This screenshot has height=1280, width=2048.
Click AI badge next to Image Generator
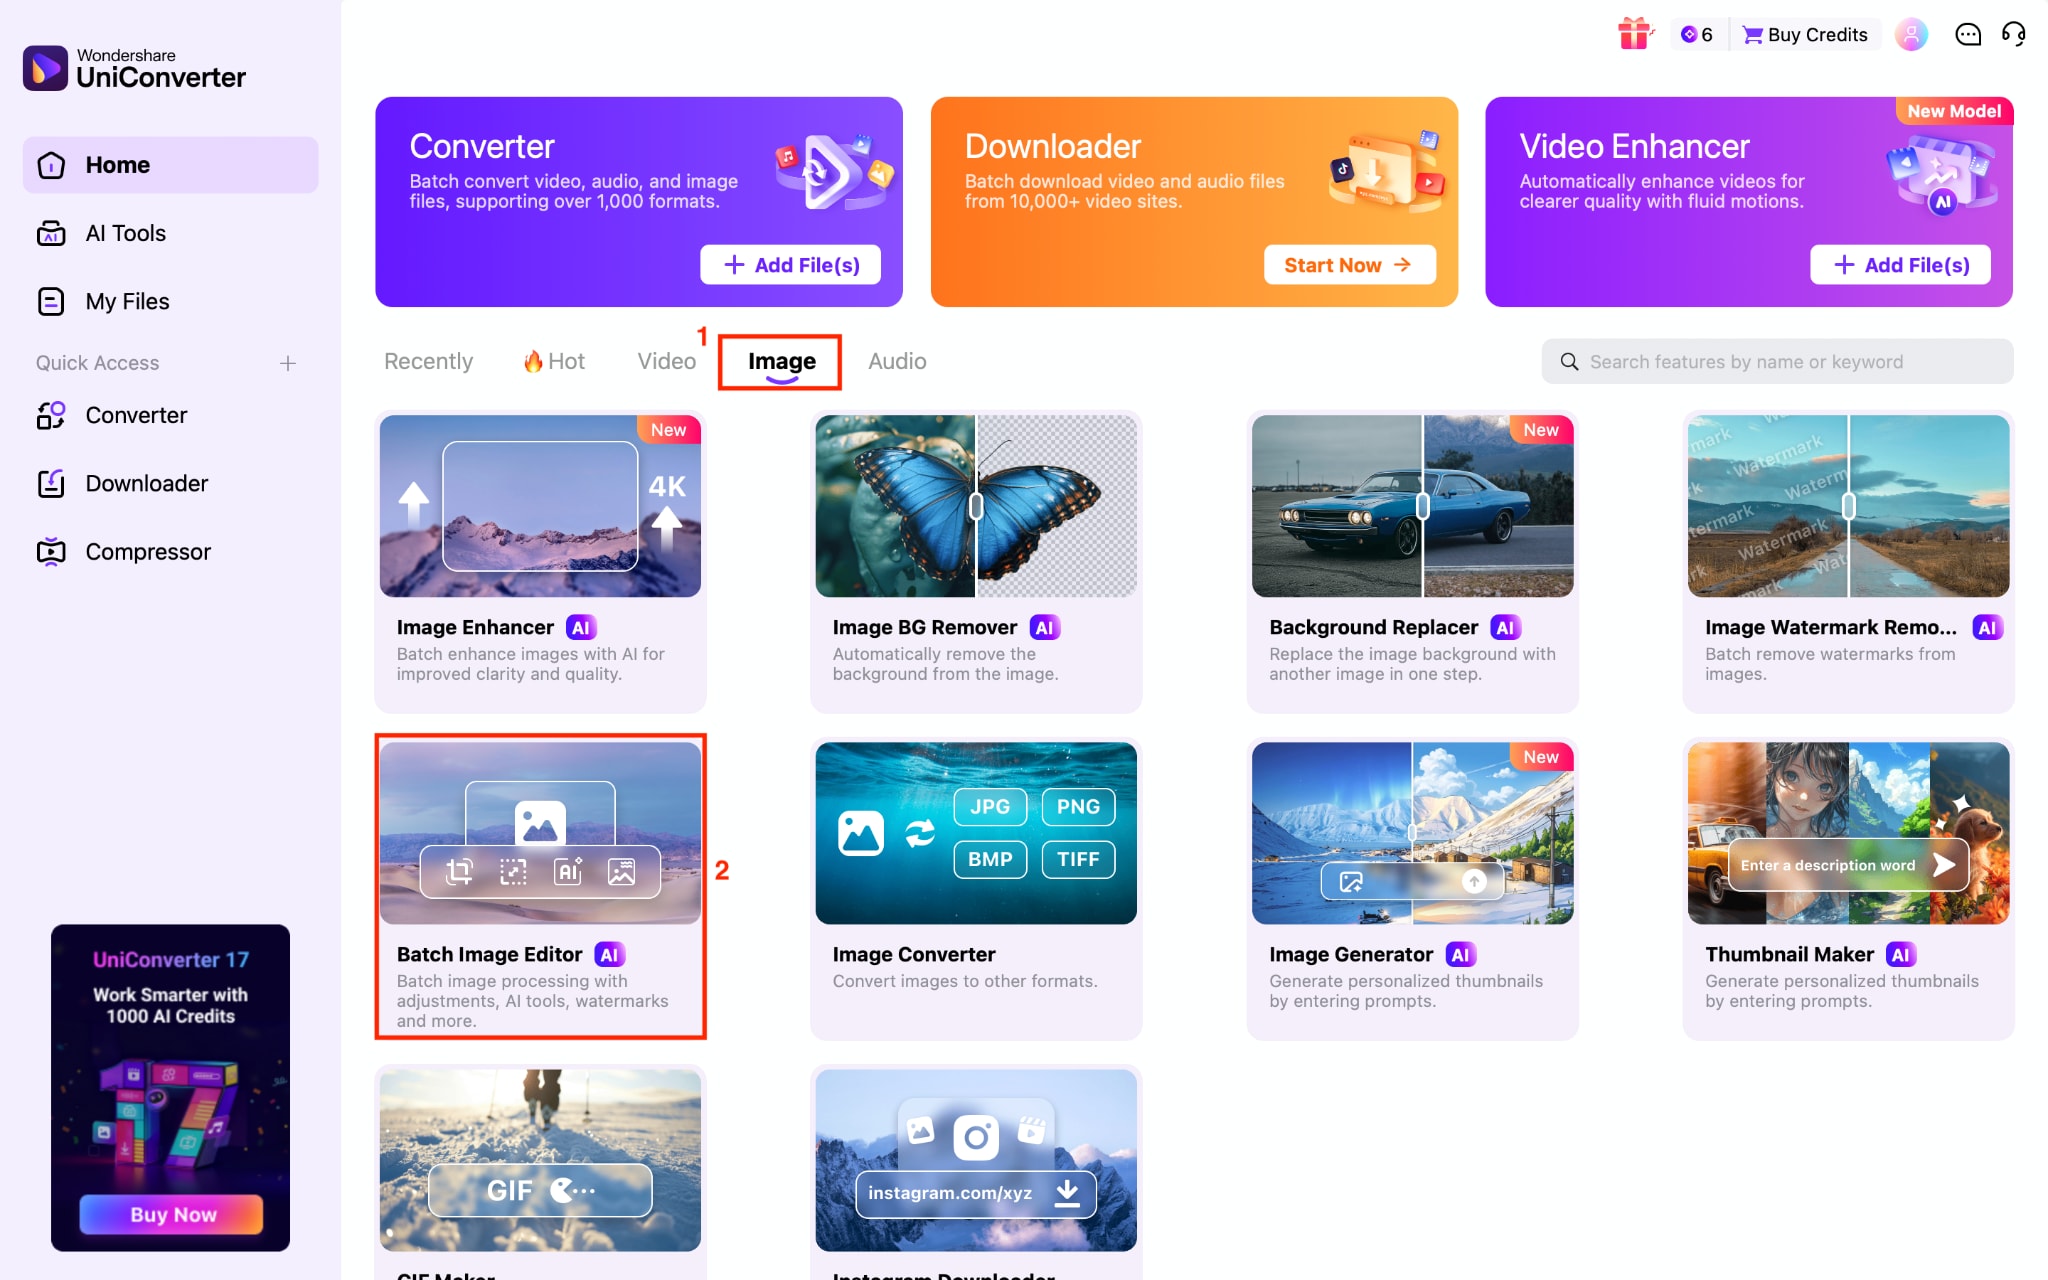coord(1460,954)
